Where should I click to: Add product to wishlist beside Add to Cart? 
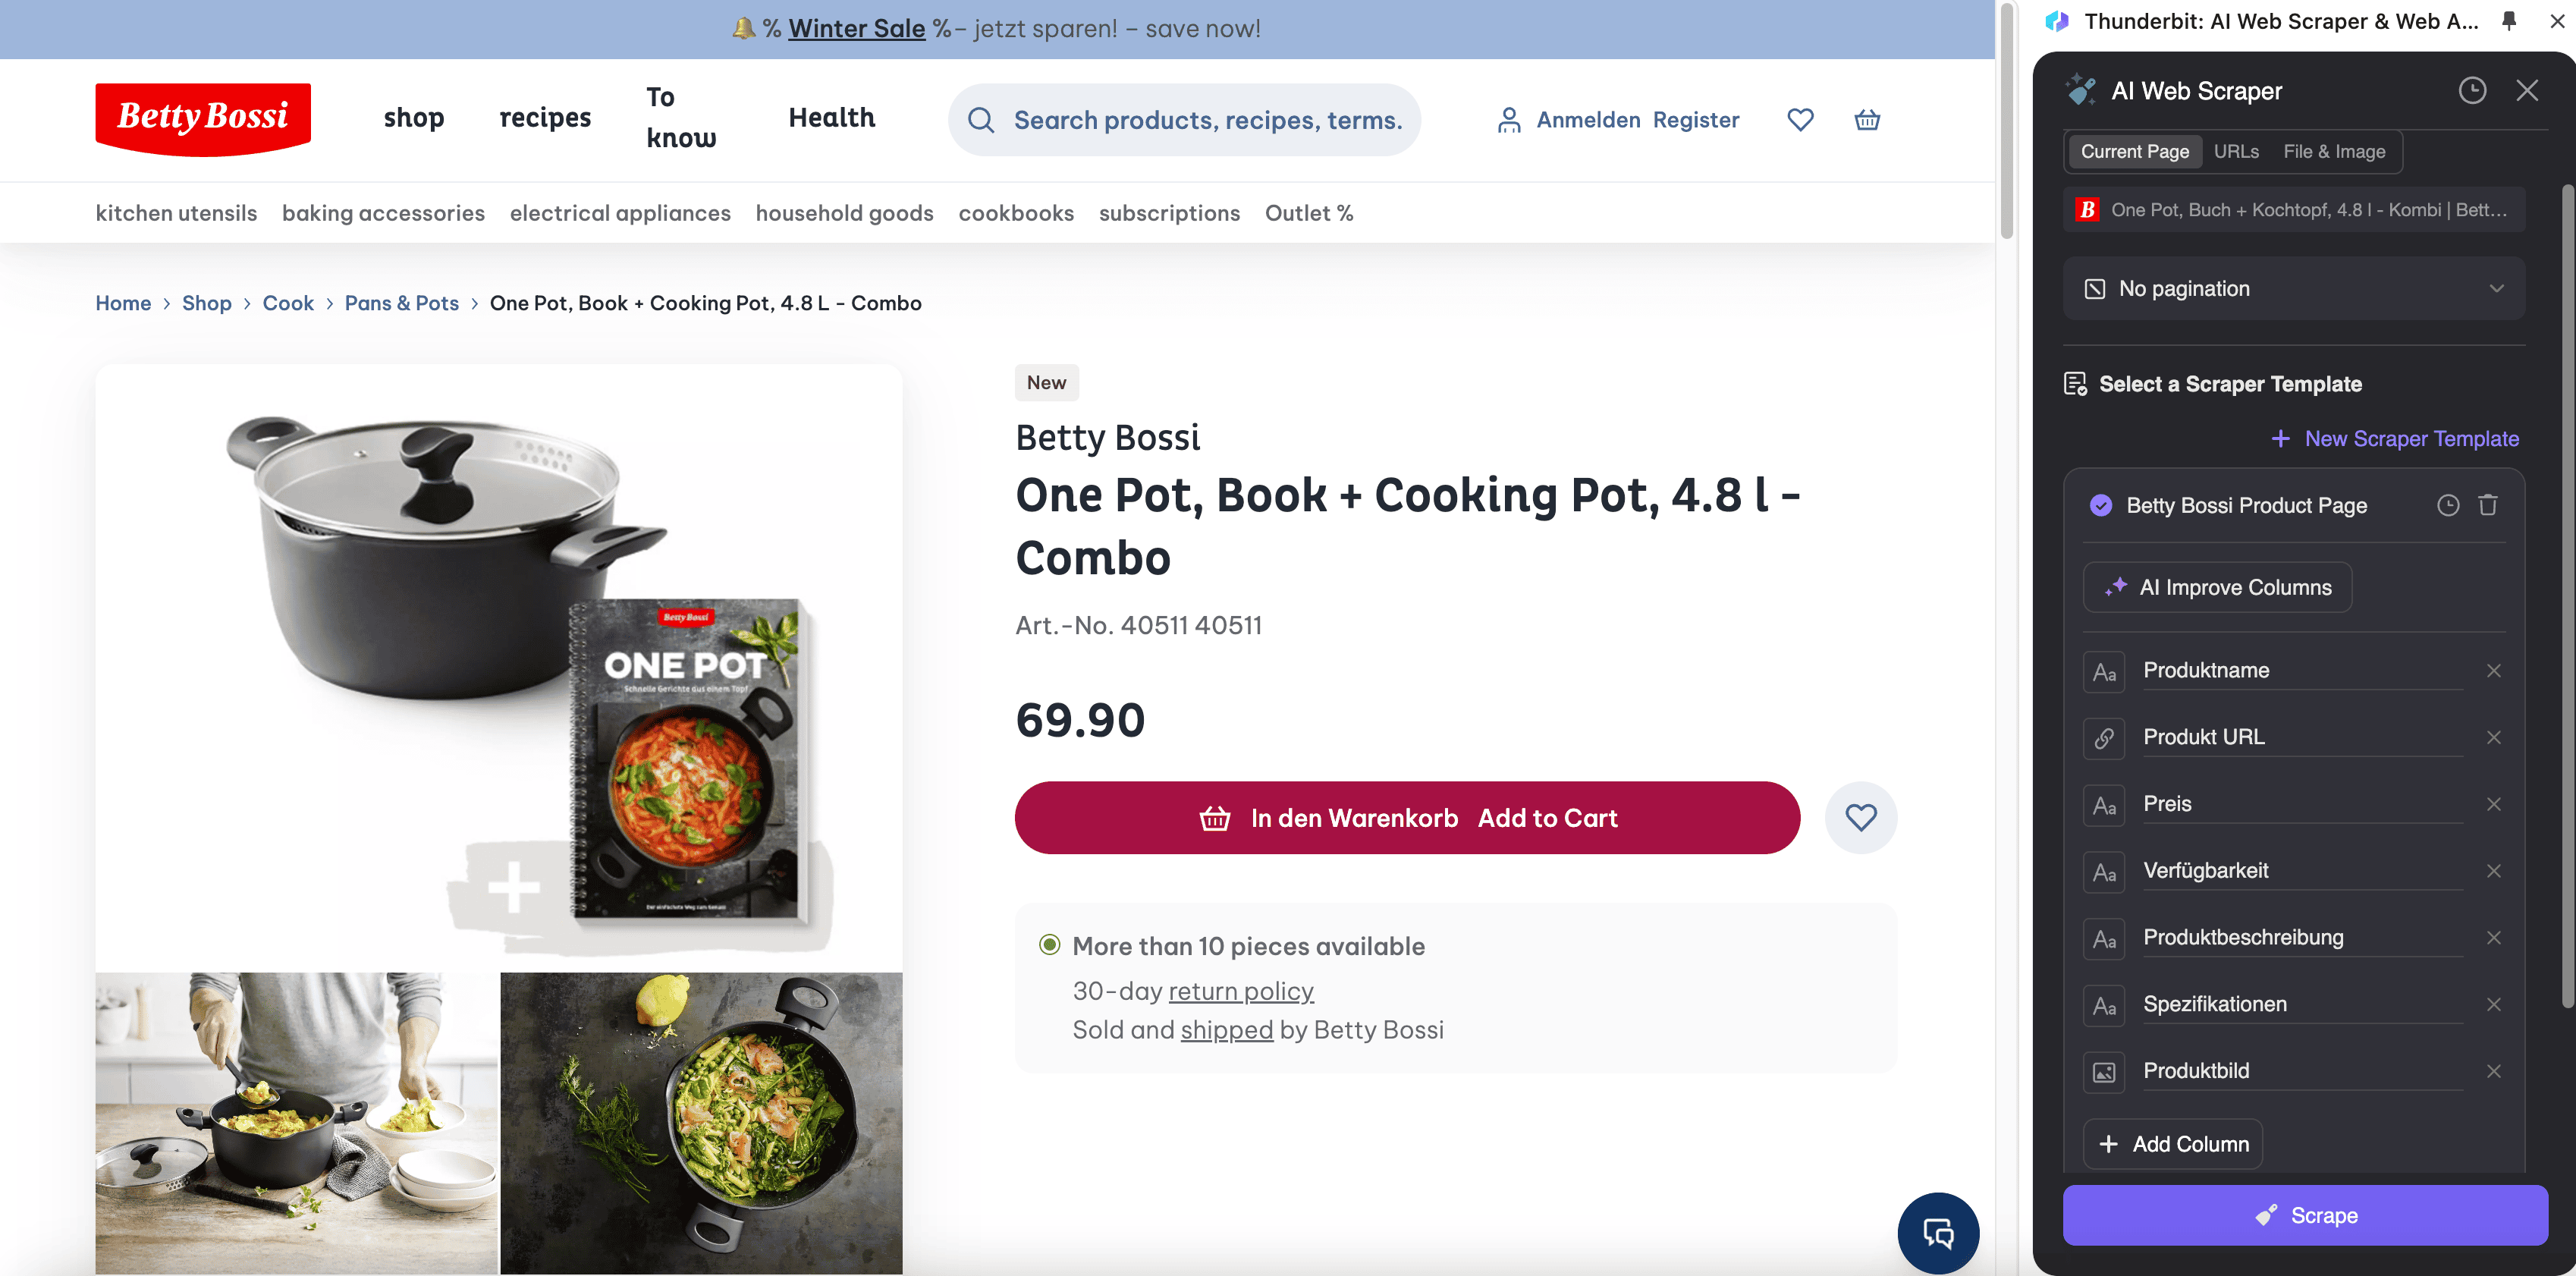click(x=1860, y=817)
